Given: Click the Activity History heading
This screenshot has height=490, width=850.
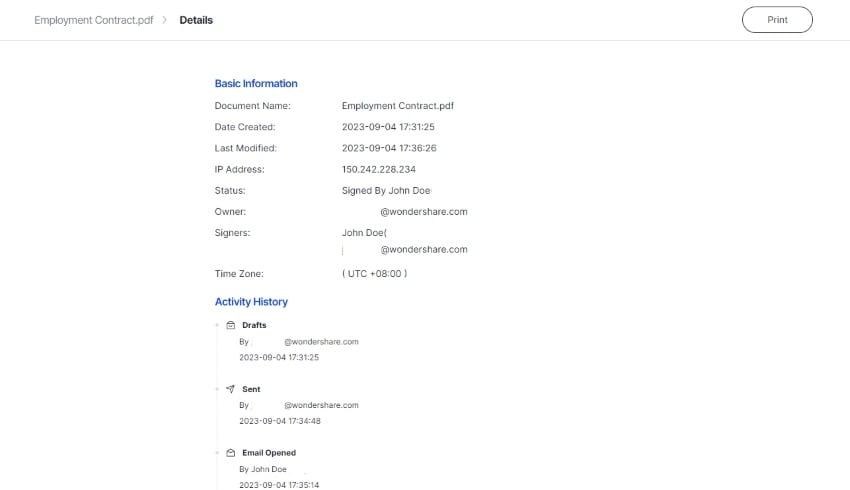Looking at the screenshot, I should coord(251,302).
